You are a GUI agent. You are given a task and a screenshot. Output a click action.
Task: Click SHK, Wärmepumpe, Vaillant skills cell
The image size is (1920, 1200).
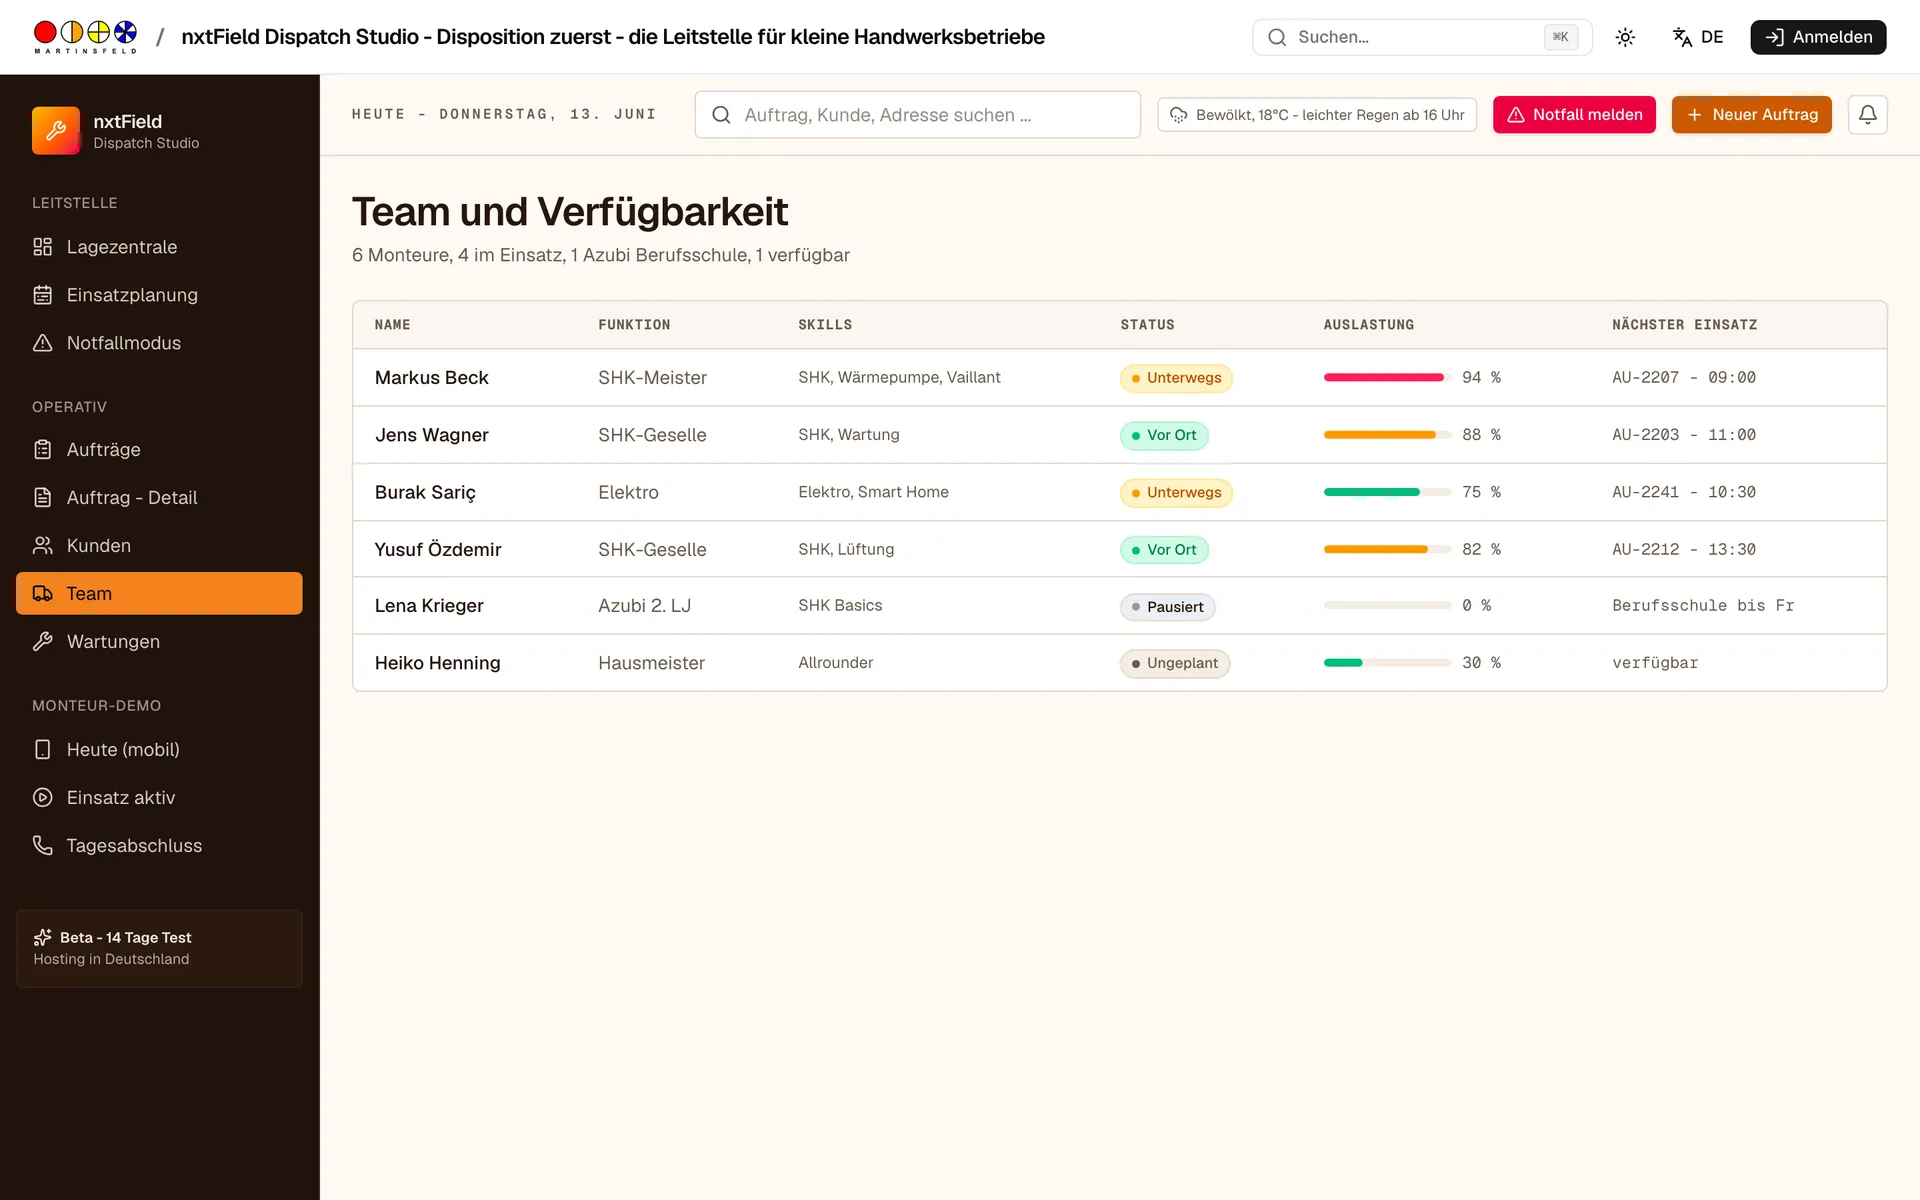(x=899, y=377)
